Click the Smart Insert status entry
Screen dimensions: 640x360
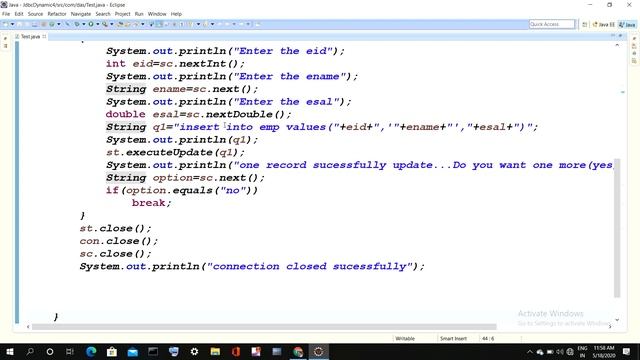coord(453,338)
